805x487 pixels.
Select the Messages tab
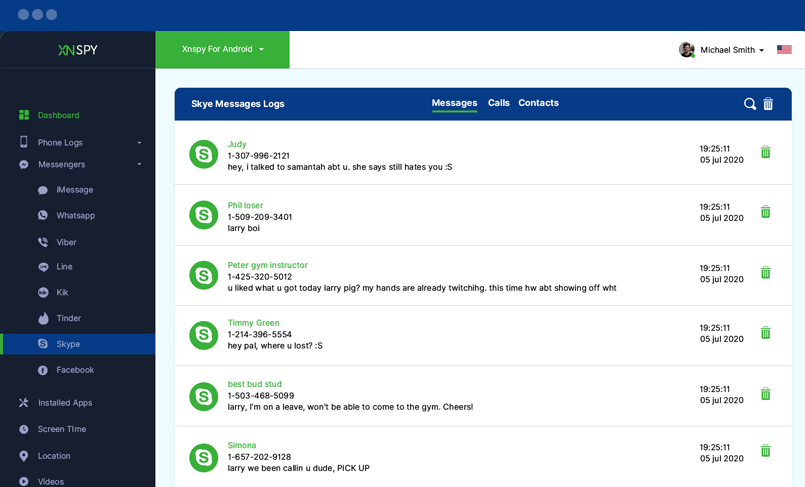454,103
